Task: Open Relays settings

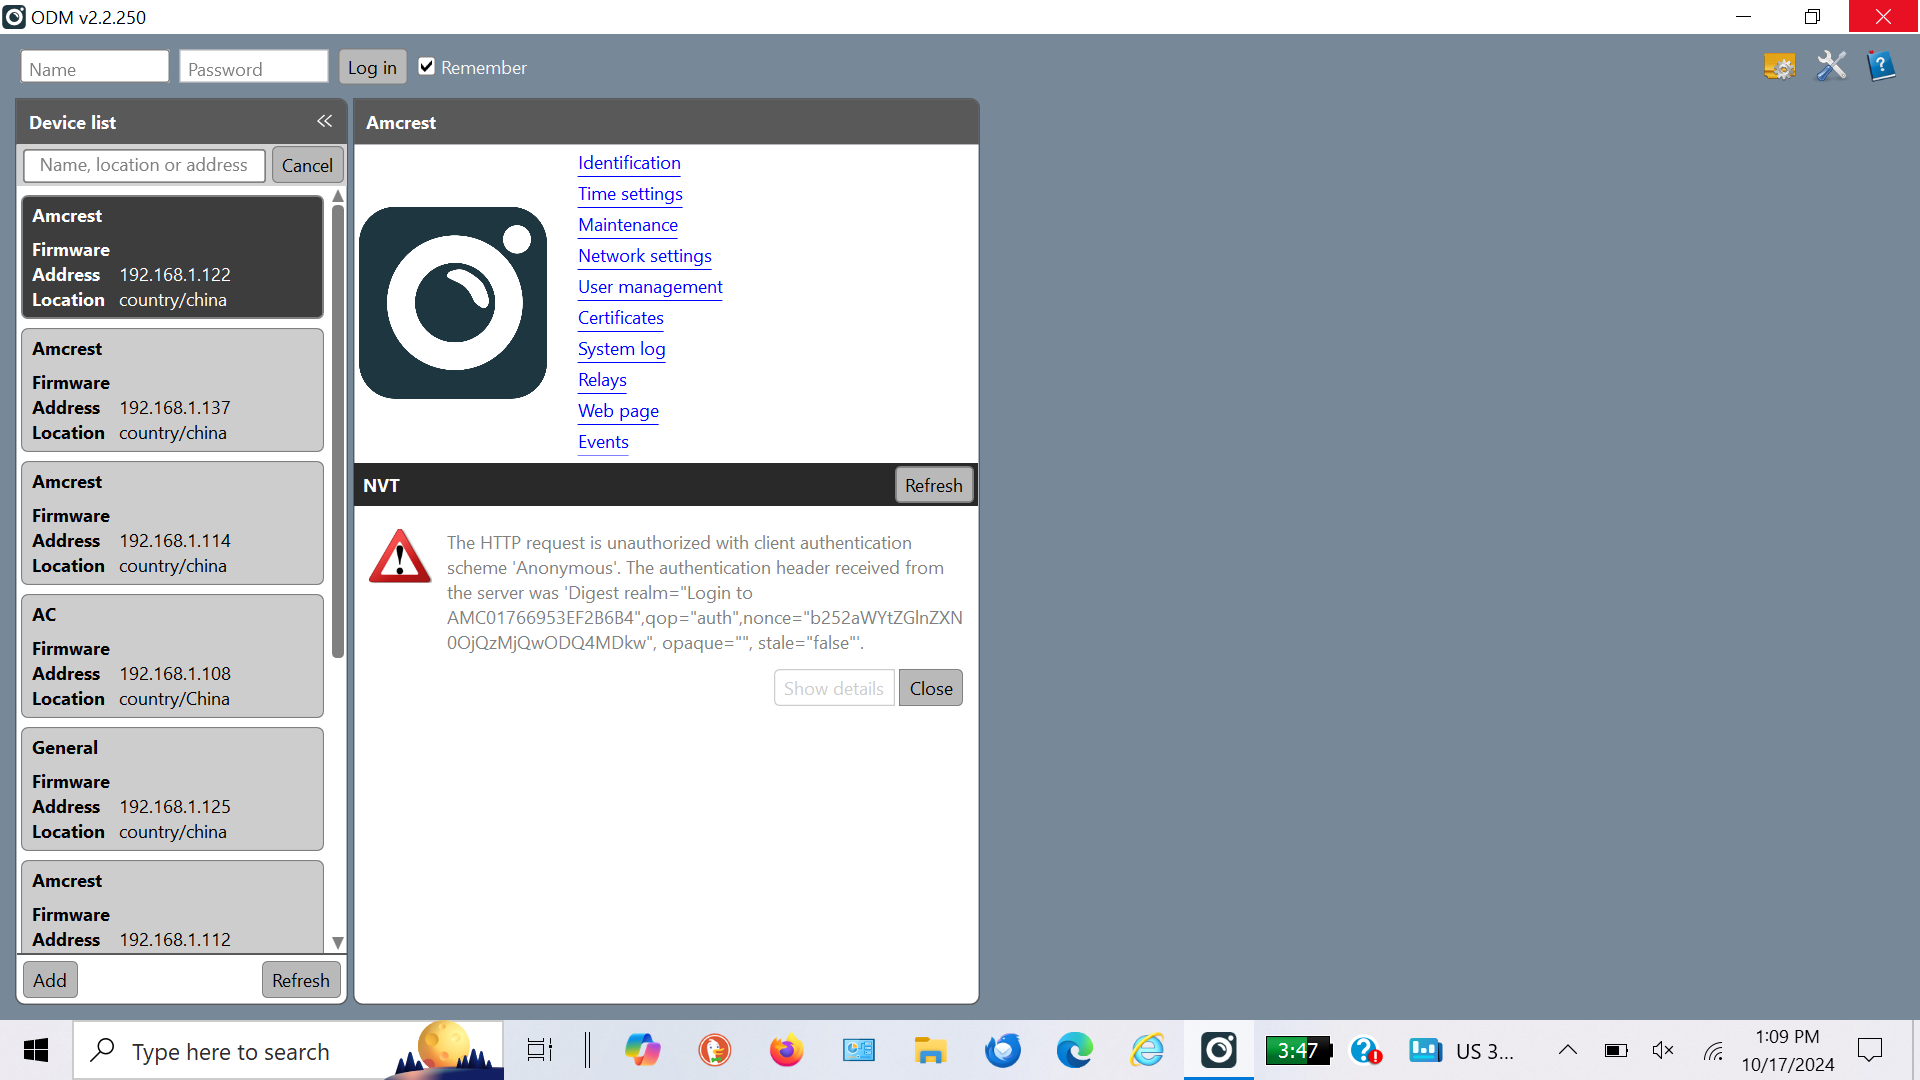Action: pyautogui.click(x=602, y=380)
